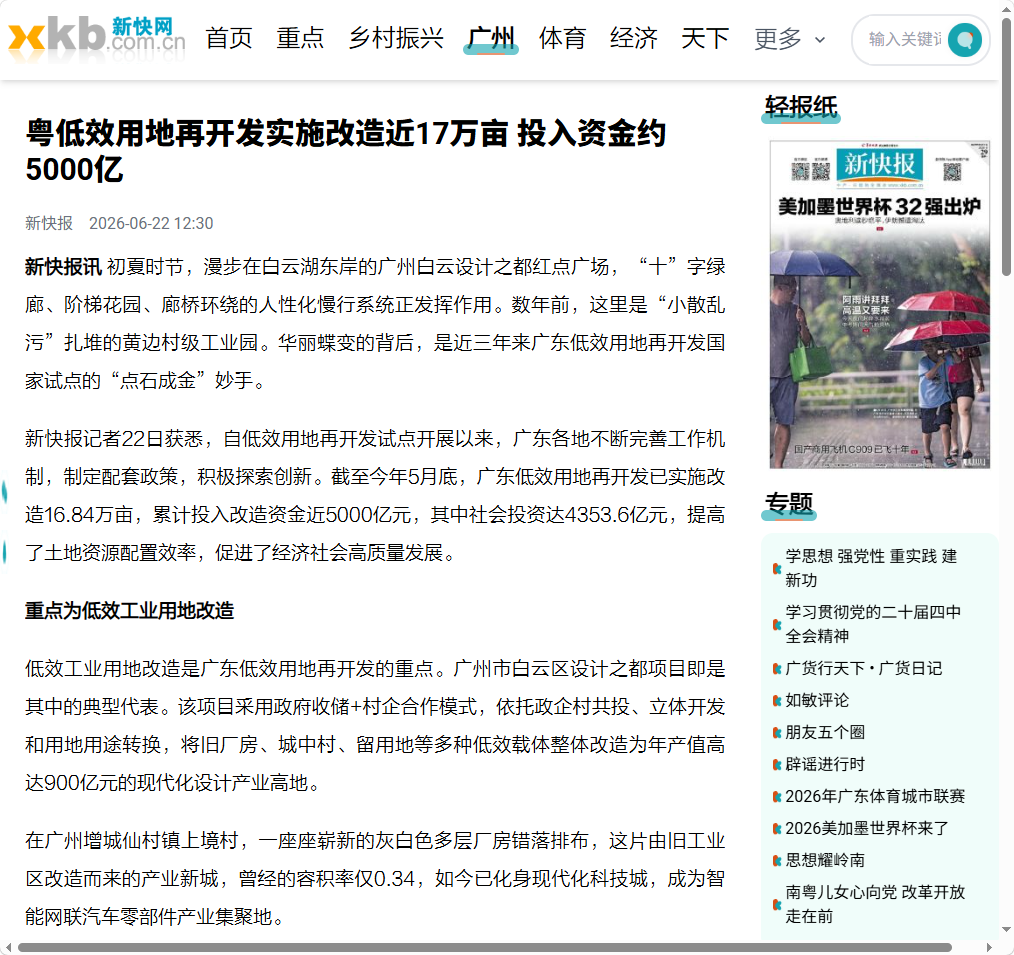The image size is (1014, 955).
Task: Expand the 更多 dropdown chevron
Action: (820, 39)
